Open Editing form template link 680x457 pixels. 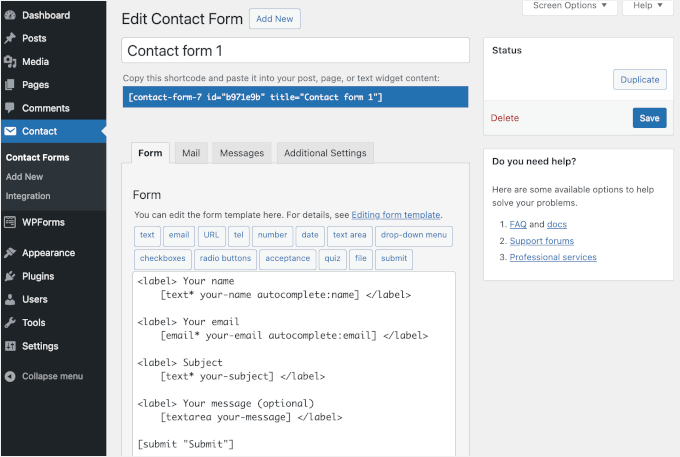[396, 215]
